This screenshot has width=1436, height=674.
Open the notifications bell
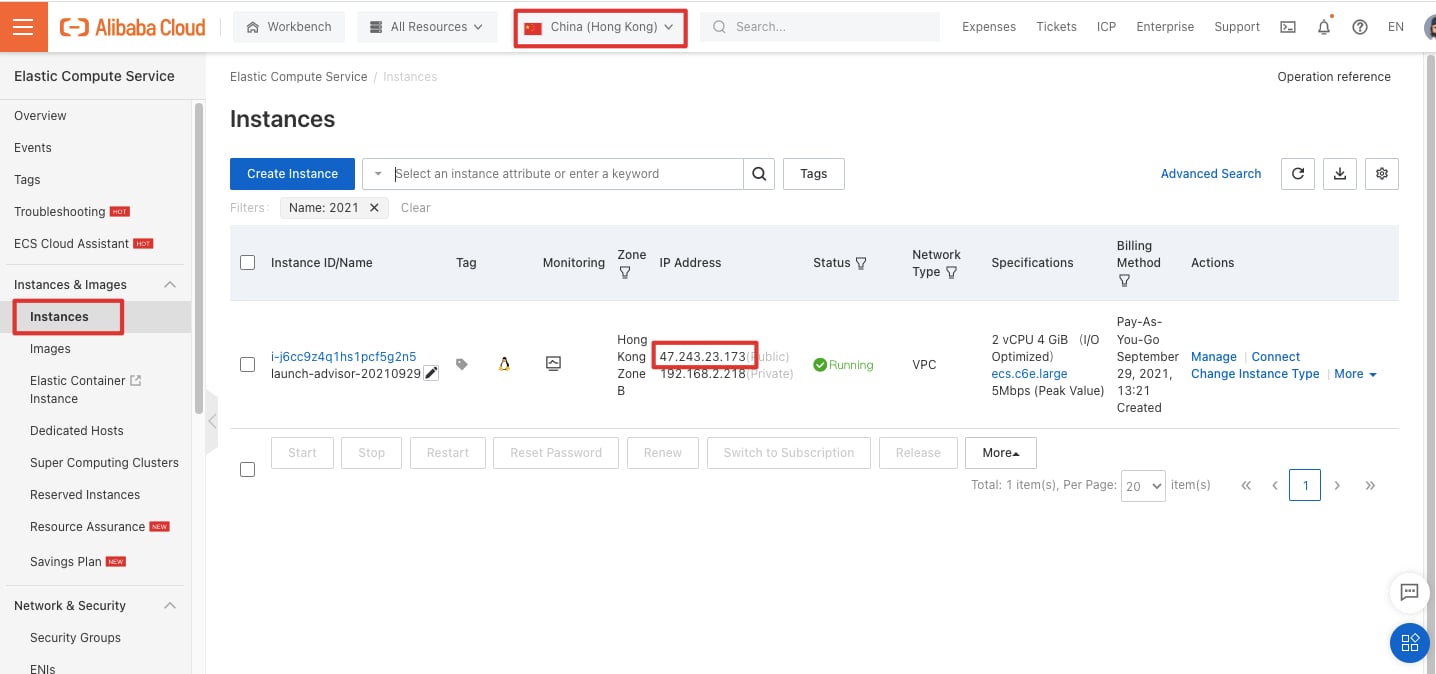click(1324, 27)
